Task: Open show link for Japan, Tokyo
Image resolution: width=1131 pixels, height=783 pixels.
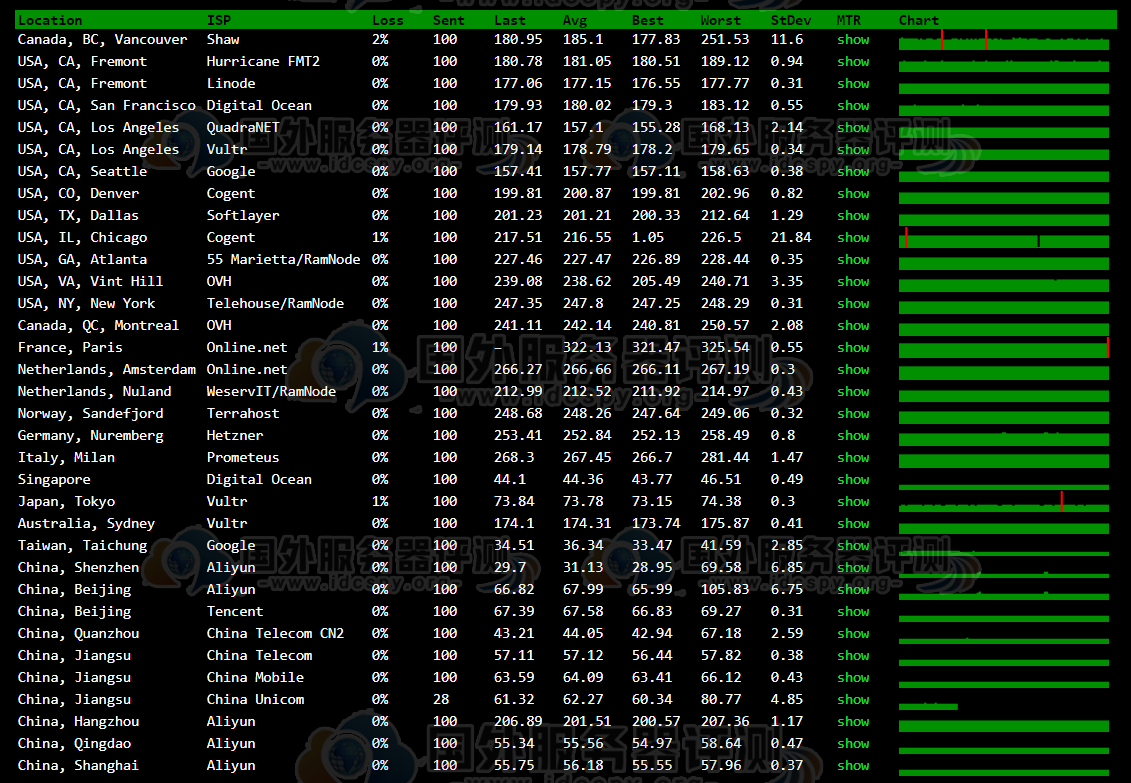Action: coord(853,502)
